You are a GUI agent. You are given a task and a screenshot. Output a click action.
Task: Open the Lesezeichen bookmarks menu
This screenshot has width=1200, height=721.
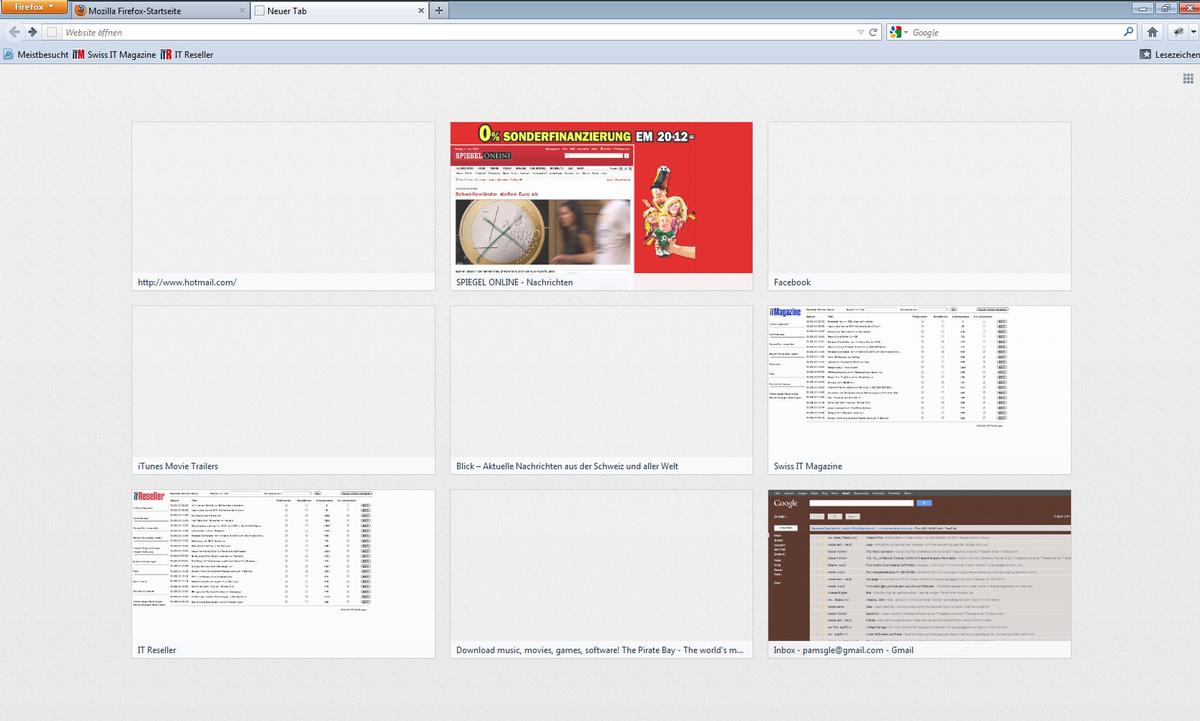coord(1169,54)
